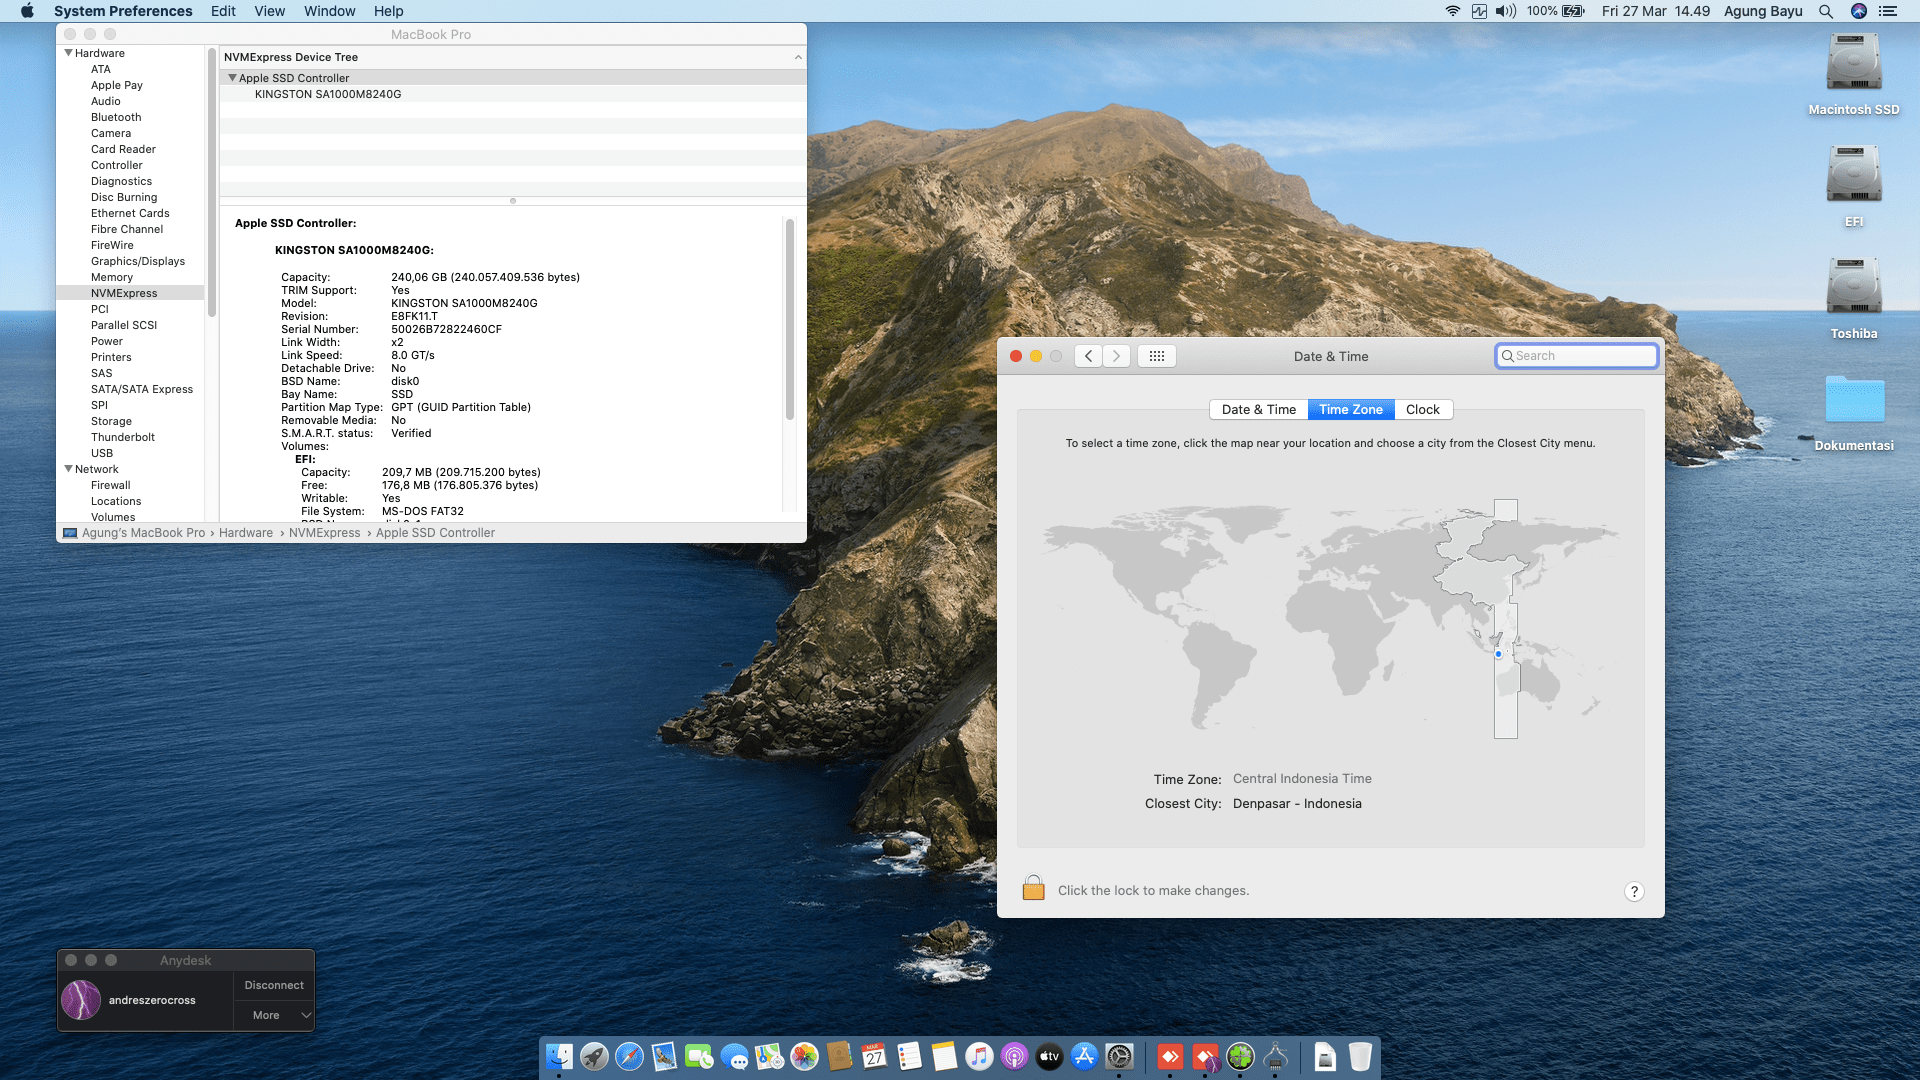The image size is (1920, 1080).
Task: Collapse the Apple SSD Controller disclosure triangle
Action: (x=232, y=78)
